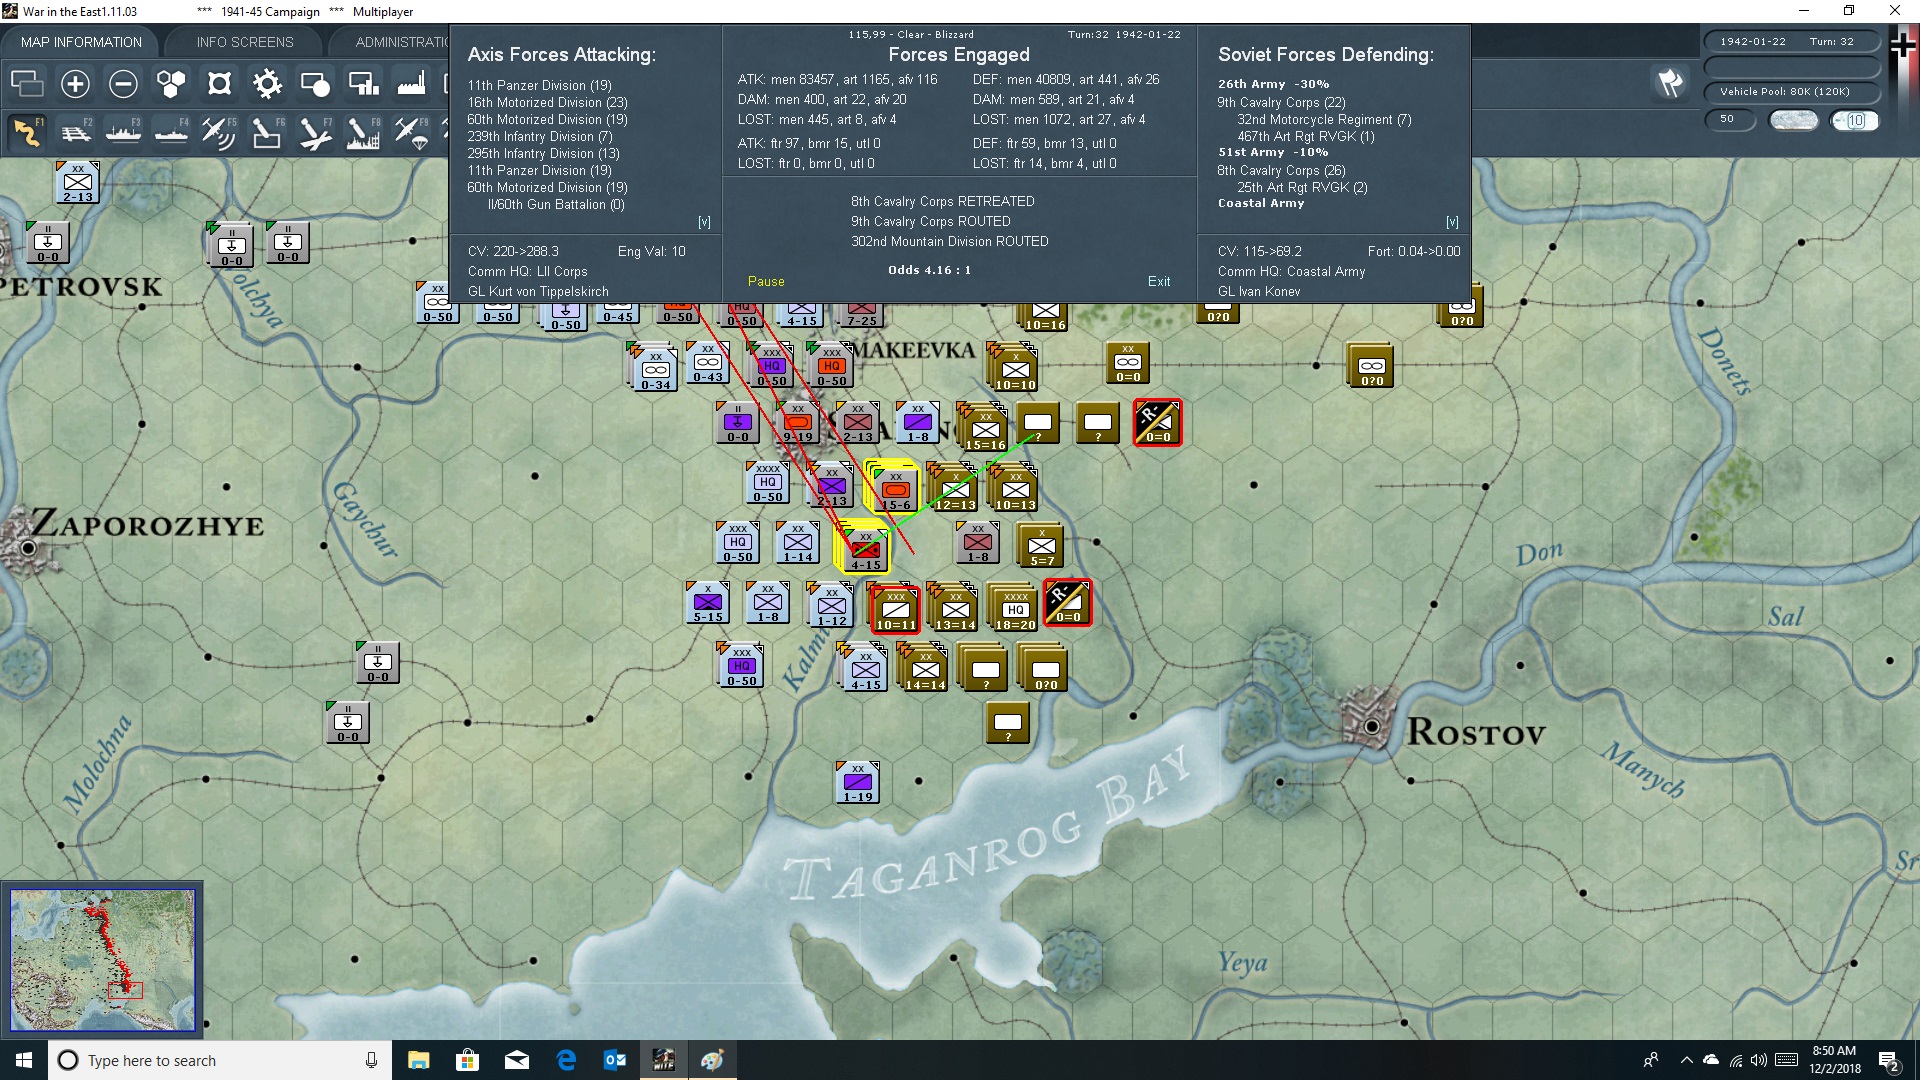This screenshot has height=1080, width=1920.
Task: Select F5 air recon mode icon
Action: pos(219,132)
